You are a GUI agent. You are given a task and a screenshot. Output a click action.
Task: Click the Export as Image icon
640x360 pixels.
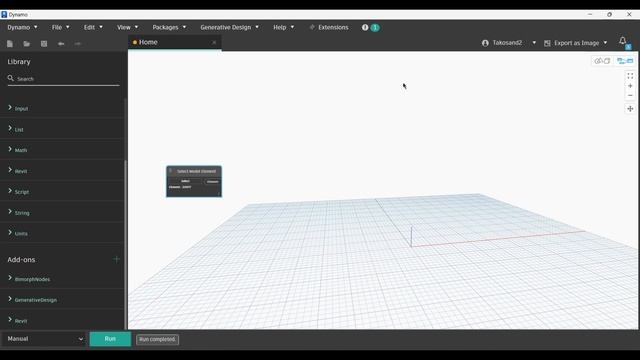(x=547, y=43)
